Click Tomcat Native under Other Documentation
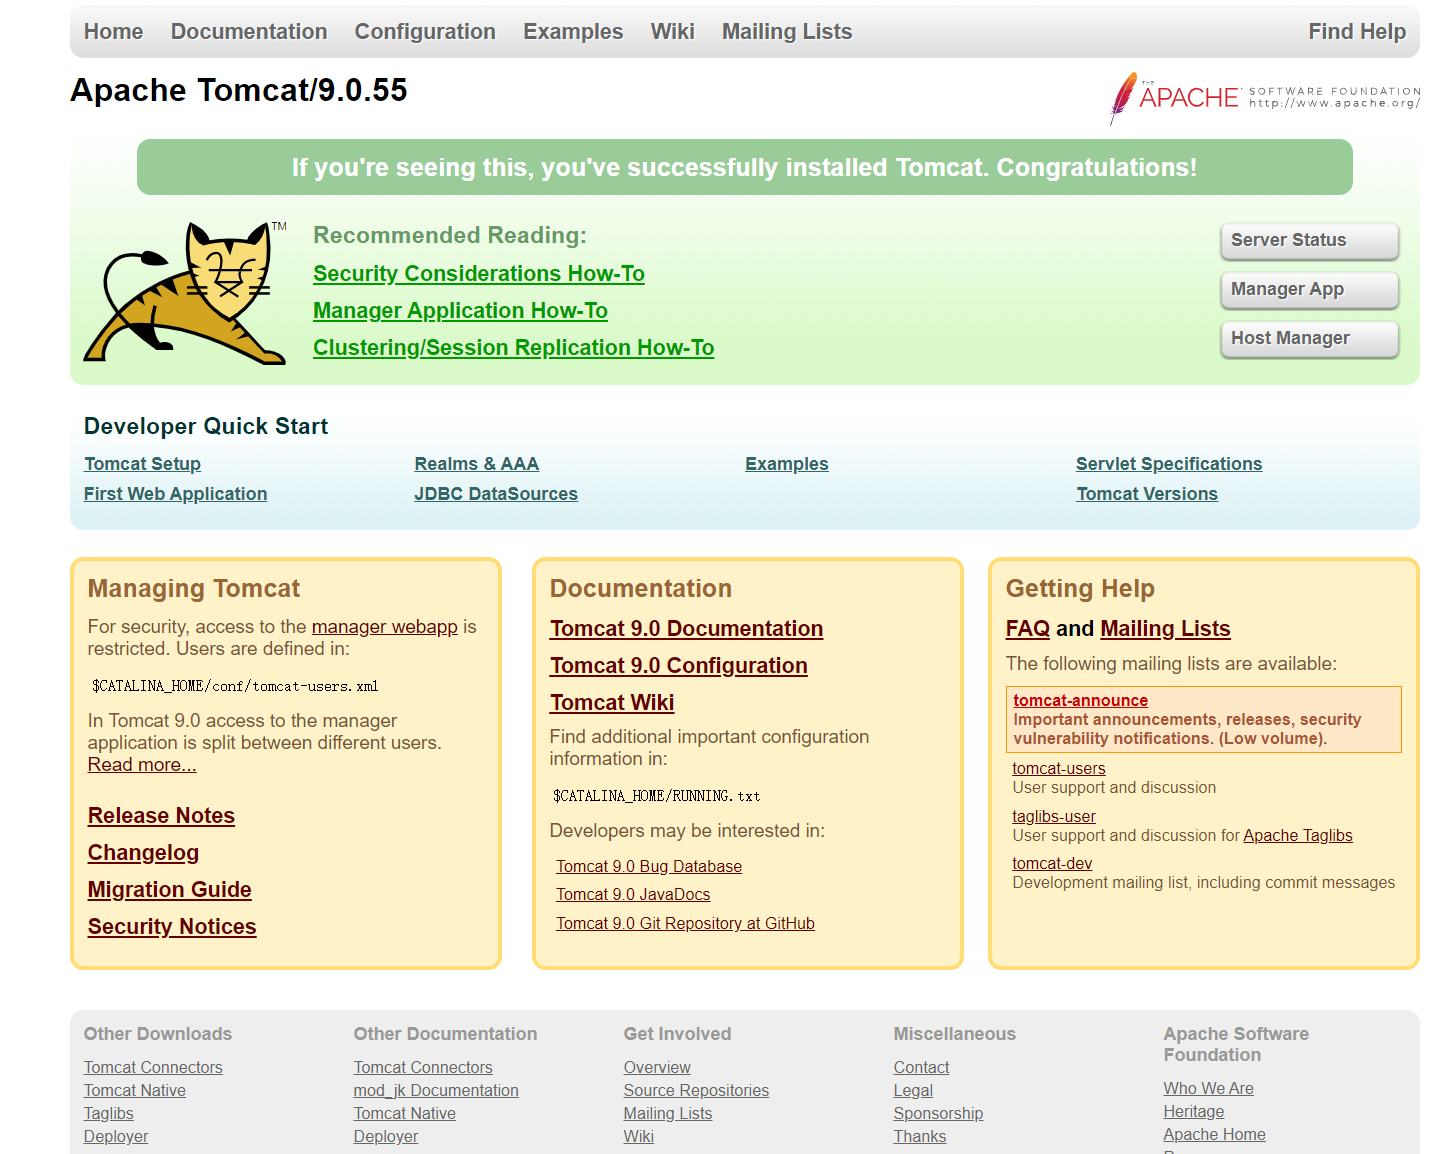Image resolution: width=1449 pixels, height=1154 pixels. coord(405,1114)
